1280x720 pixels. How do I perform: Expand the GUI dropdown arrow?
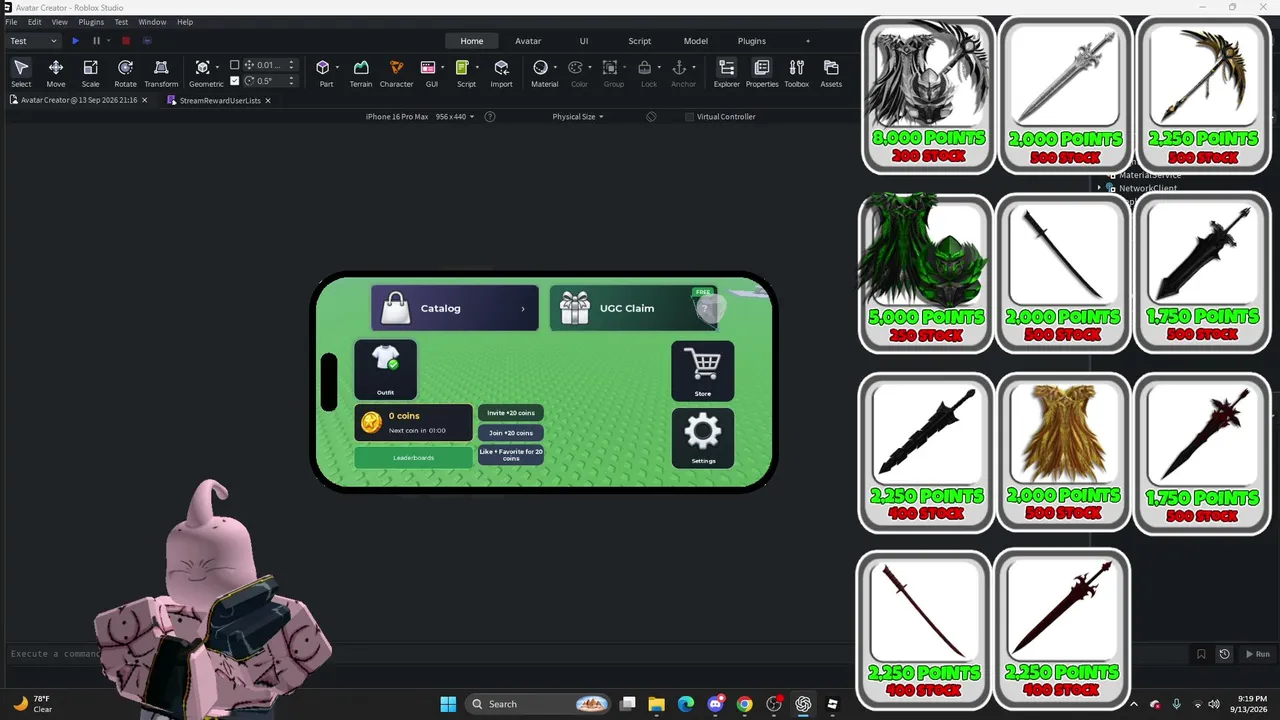(x=443, y=68)
